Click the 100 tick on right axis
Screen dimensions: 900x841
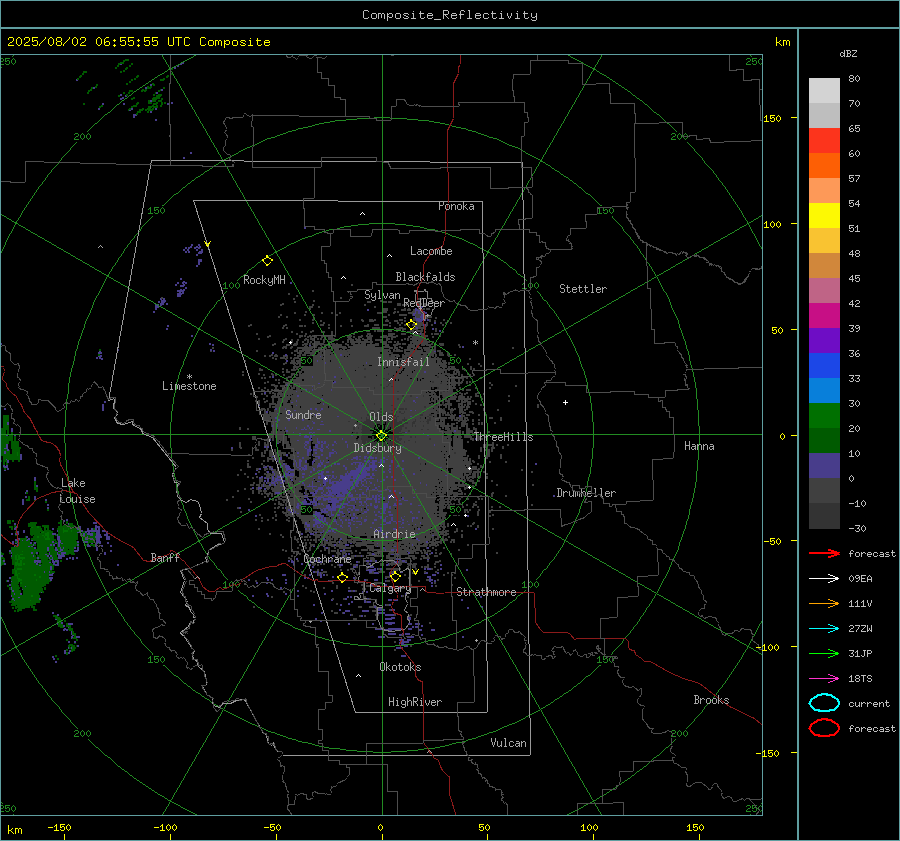coord(772,224)
